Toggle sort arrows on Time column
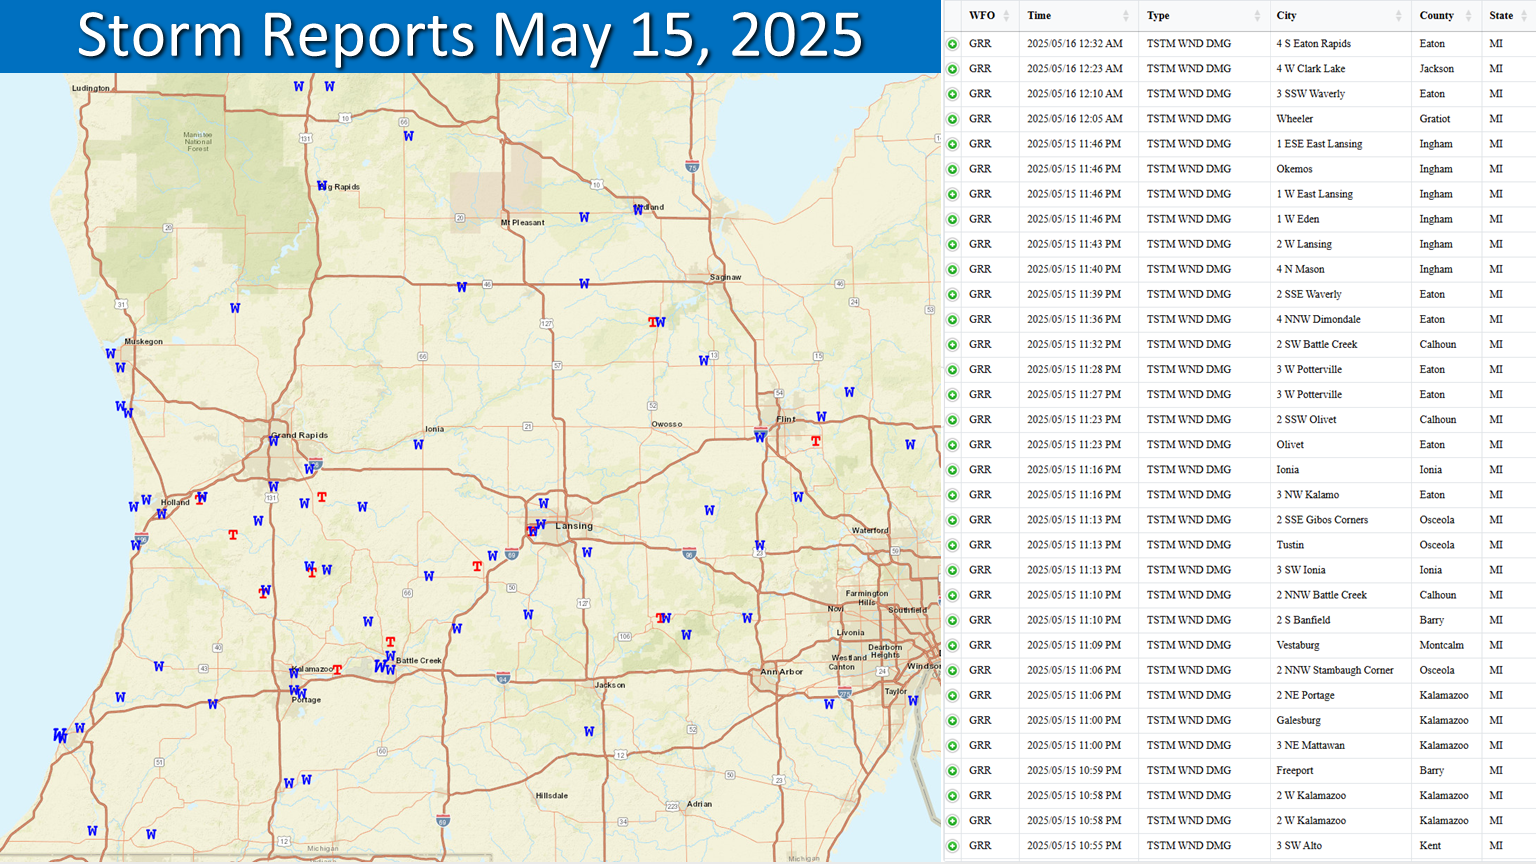 tap(1125, 15)
